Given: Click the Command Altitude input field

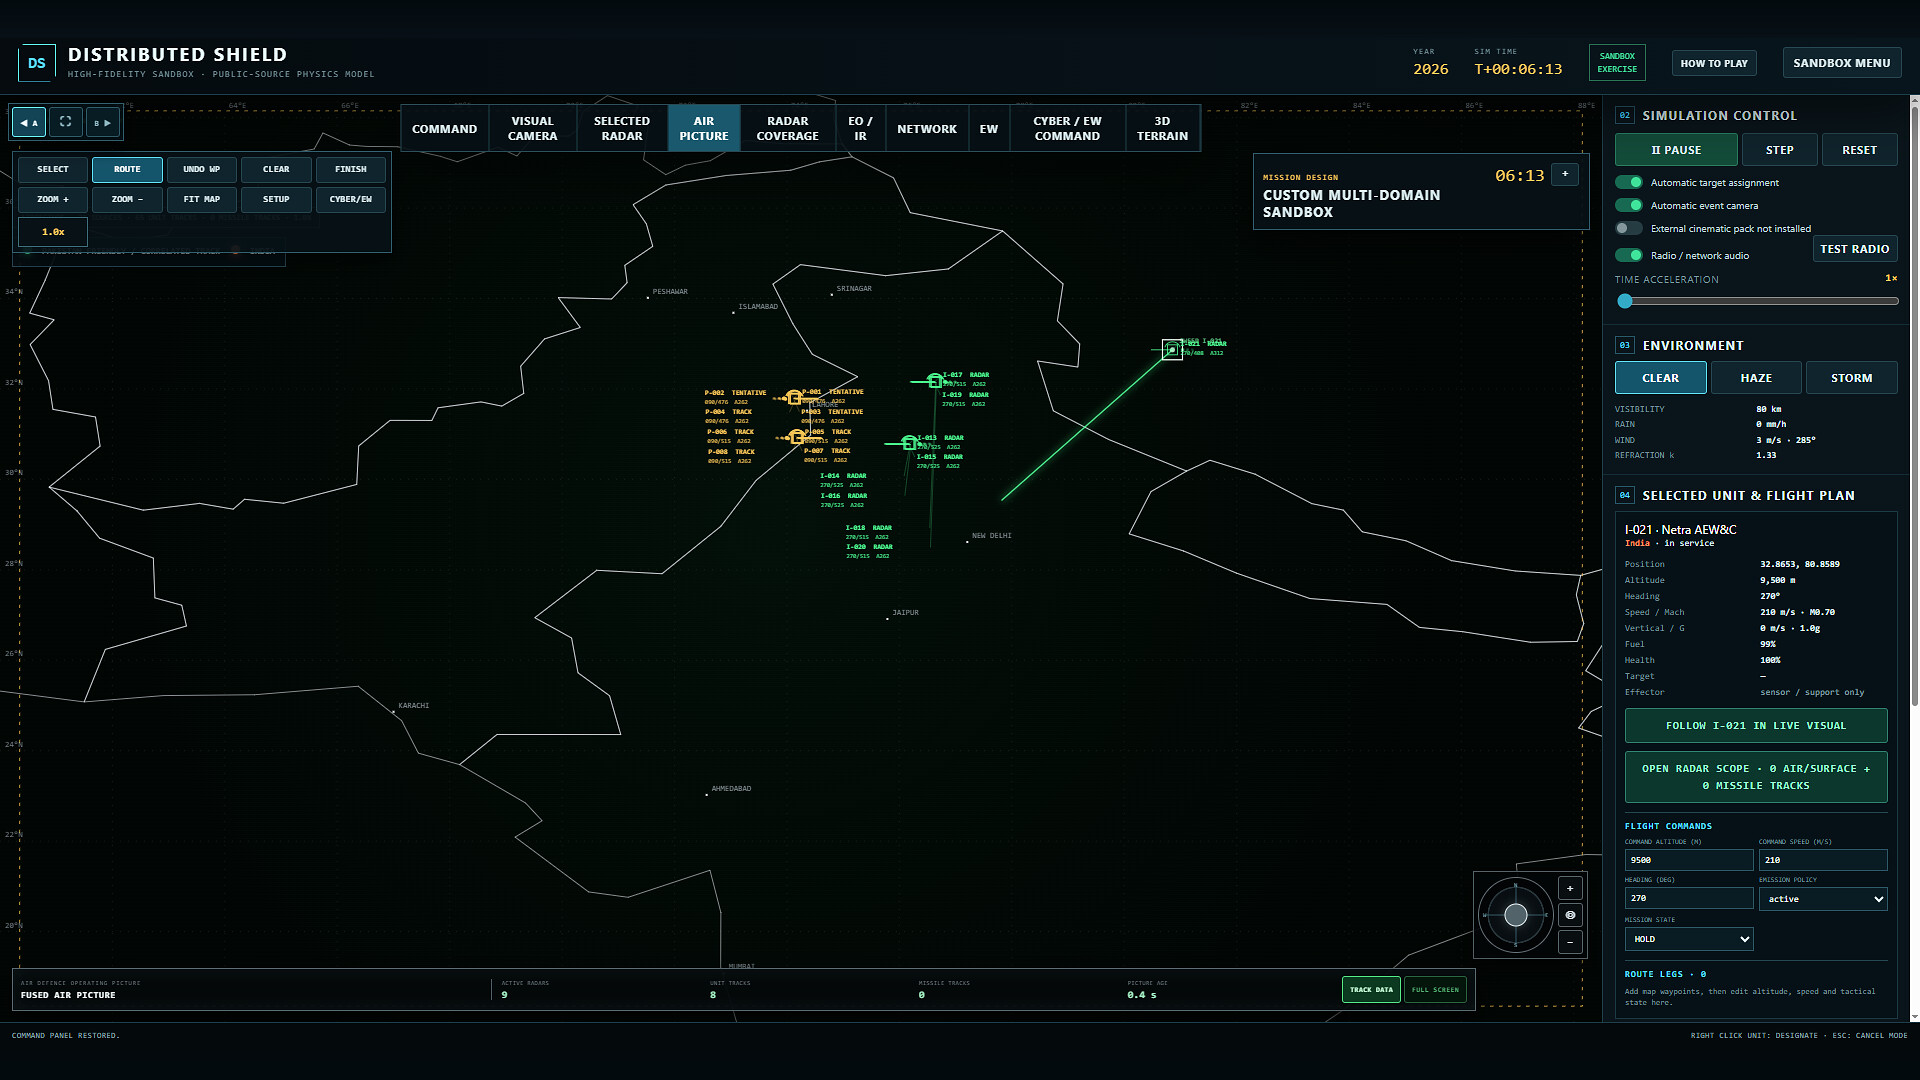Looking at the screenshot, I should [x=1689, y=860].
